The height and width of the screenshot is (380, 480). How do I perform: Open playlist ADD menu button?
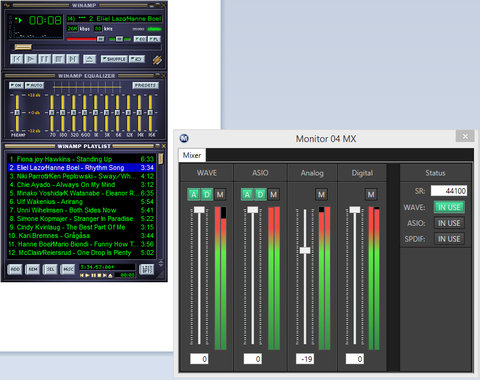[15, 269]
